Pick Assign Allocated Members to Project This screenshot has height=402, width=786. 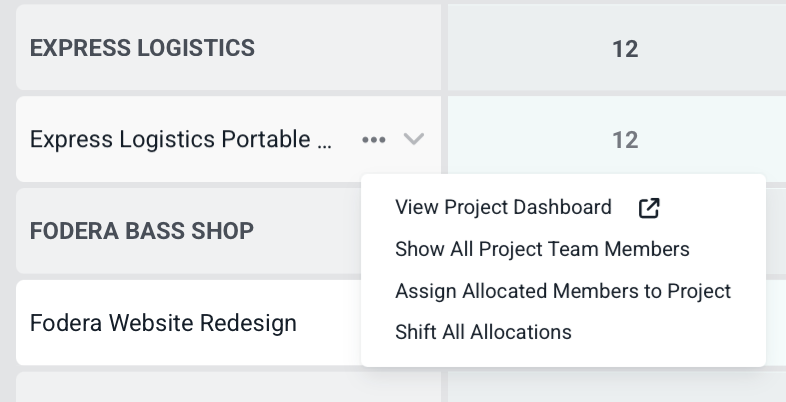[563, 291]
